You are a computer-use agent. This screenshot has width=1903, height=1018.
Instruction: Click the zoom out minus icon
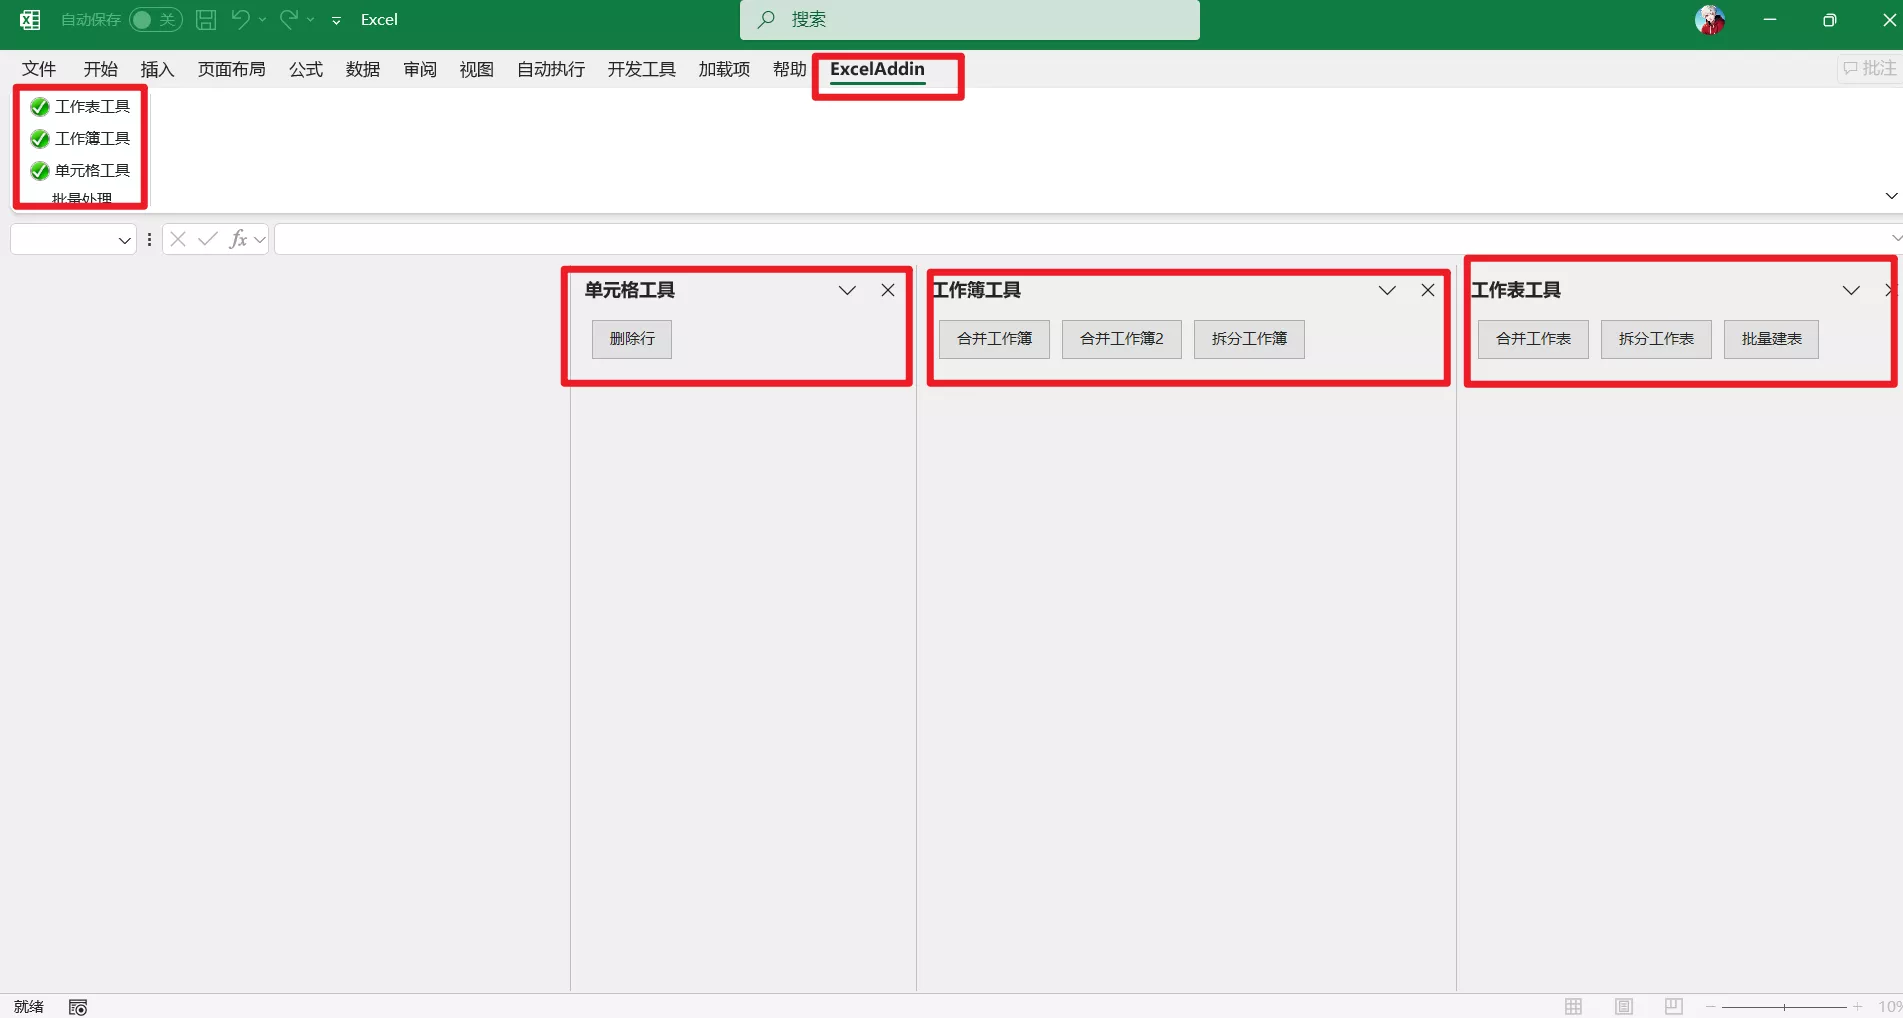click(x=1711, y=1007)
